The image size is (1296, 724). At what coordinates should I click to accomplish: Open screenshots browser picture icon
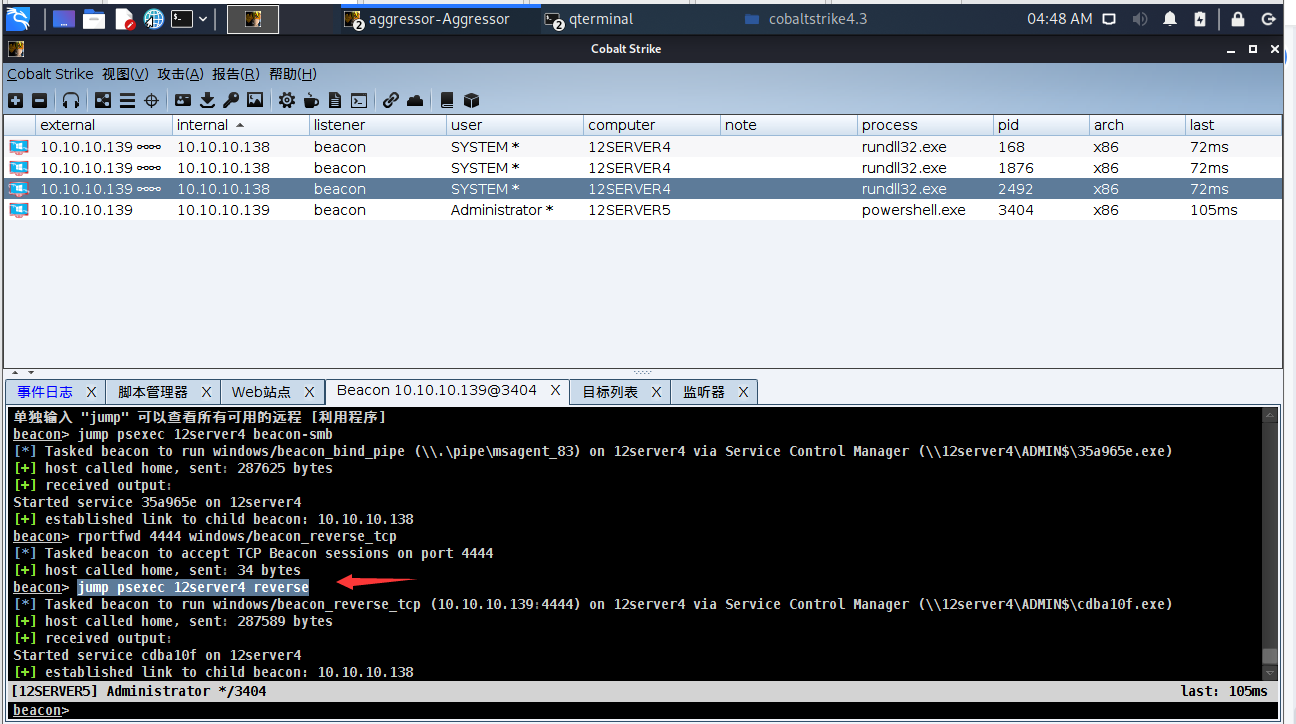point(255,100)
